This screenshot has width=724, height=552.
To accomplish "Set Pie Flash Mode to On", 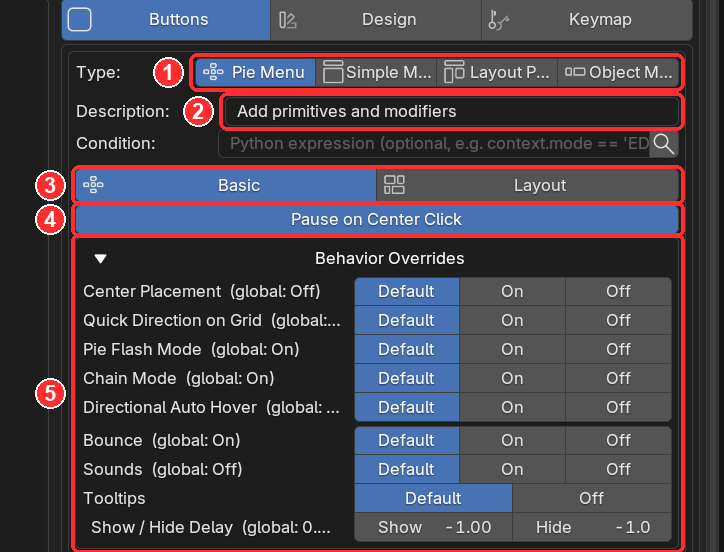I will click(512, 349).
